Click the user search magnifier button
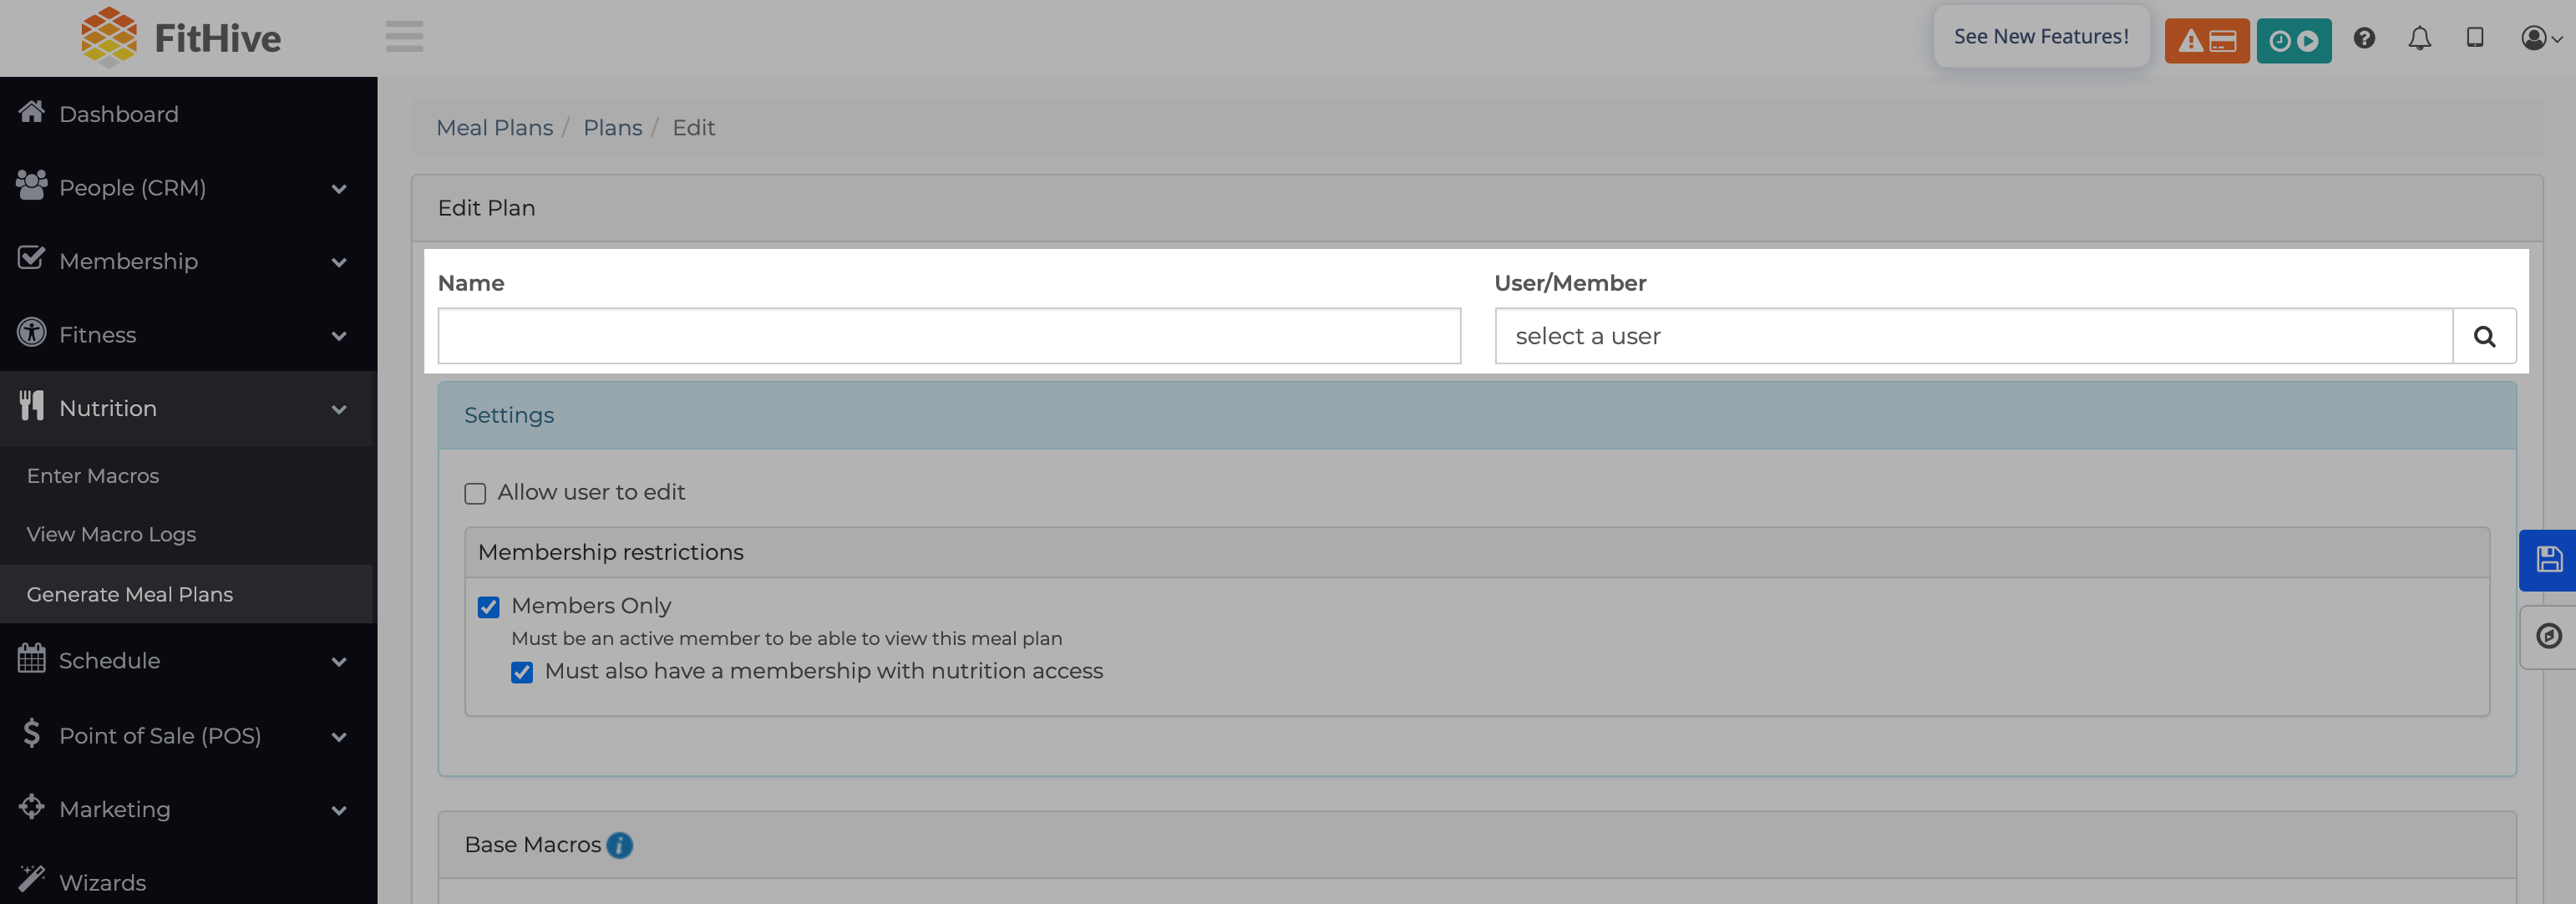Viewport: 2576px width, 904px height. click(x=2484, y=336)
